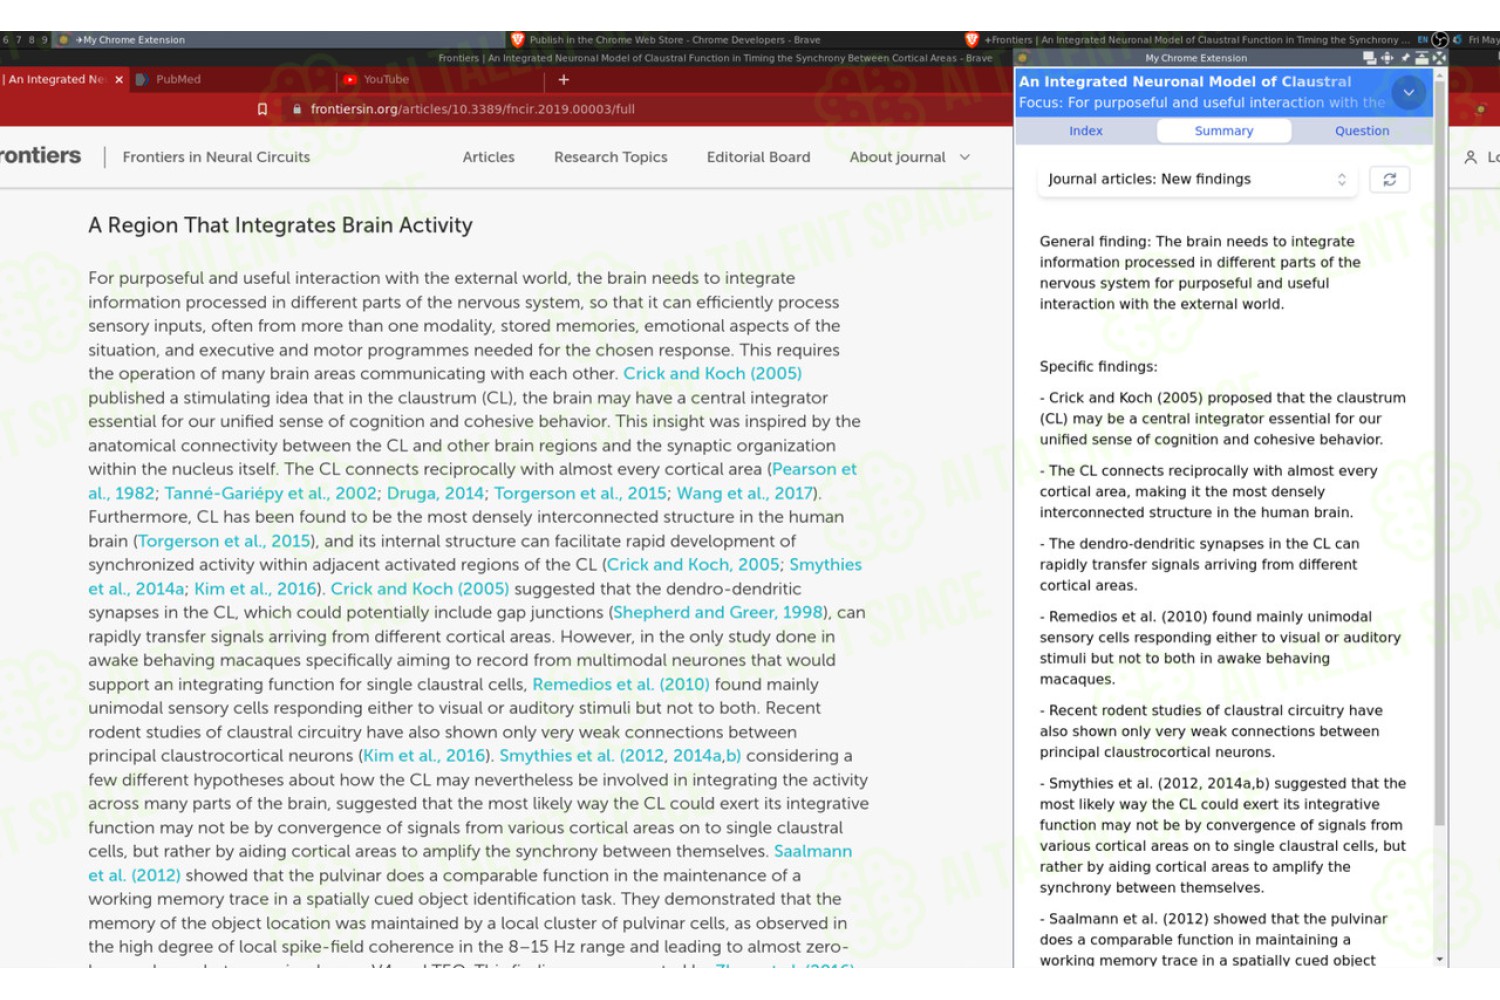
Task: Select the Summary tab
Action: pos(1223,131)
